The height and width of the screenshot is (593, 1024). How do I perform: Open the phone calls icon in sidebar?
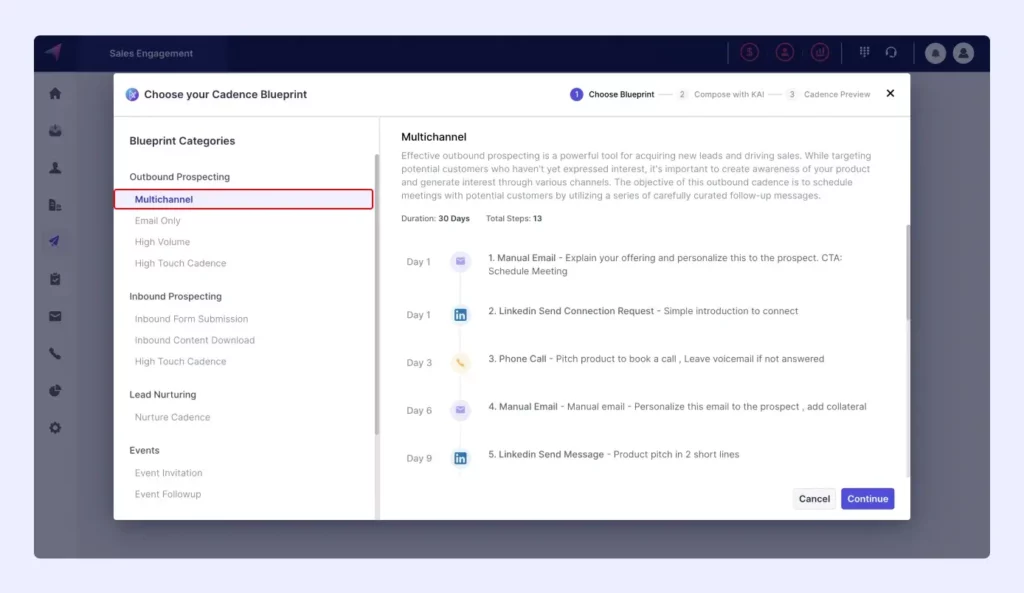pos(55,353)
